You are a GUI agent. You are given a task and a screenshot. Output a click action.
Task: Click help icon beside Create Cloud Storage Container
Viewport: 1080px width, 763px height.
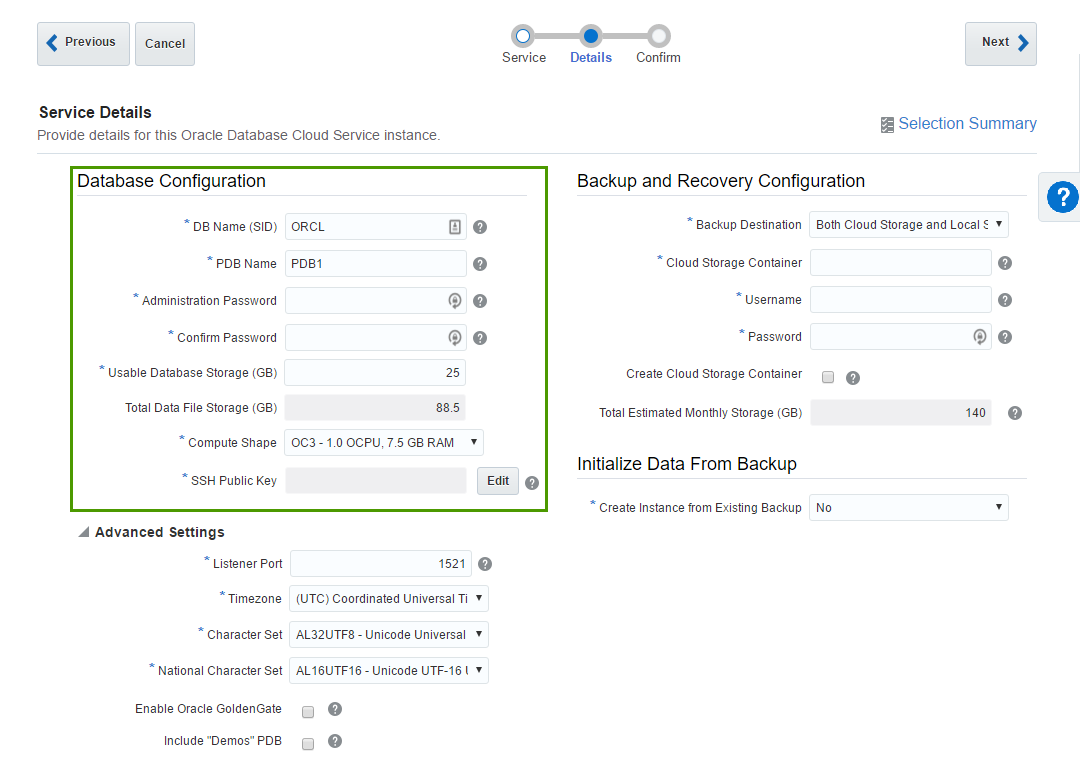tap(853, 378)
